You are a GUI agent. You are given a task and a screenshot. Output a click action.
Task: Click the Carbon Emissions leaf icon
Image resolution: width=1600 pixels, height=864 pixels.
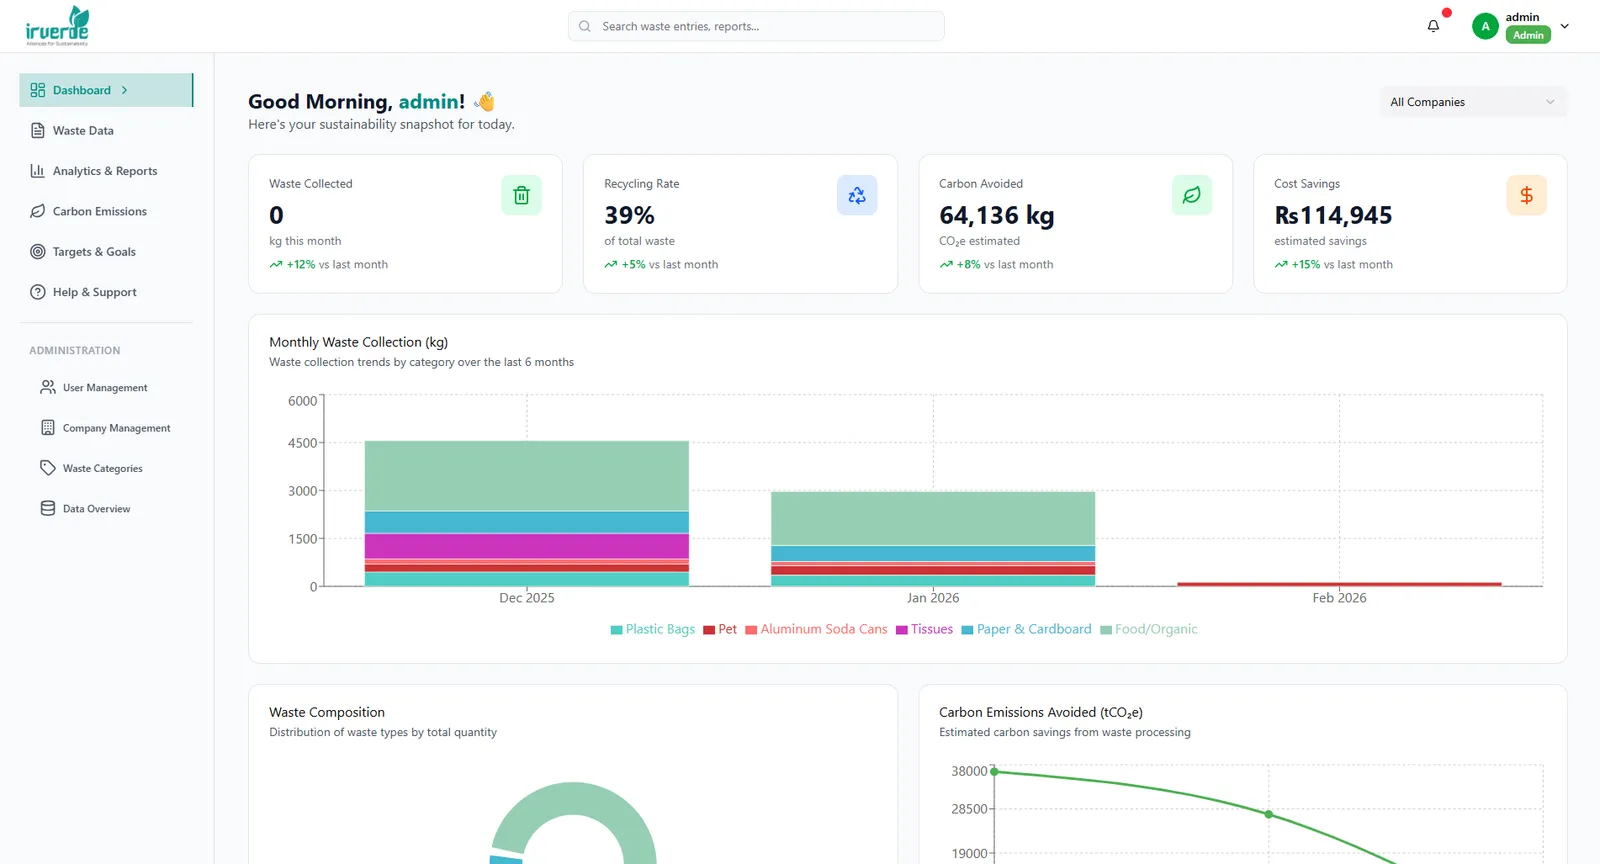pyautogui.click(x=38, y=211)
